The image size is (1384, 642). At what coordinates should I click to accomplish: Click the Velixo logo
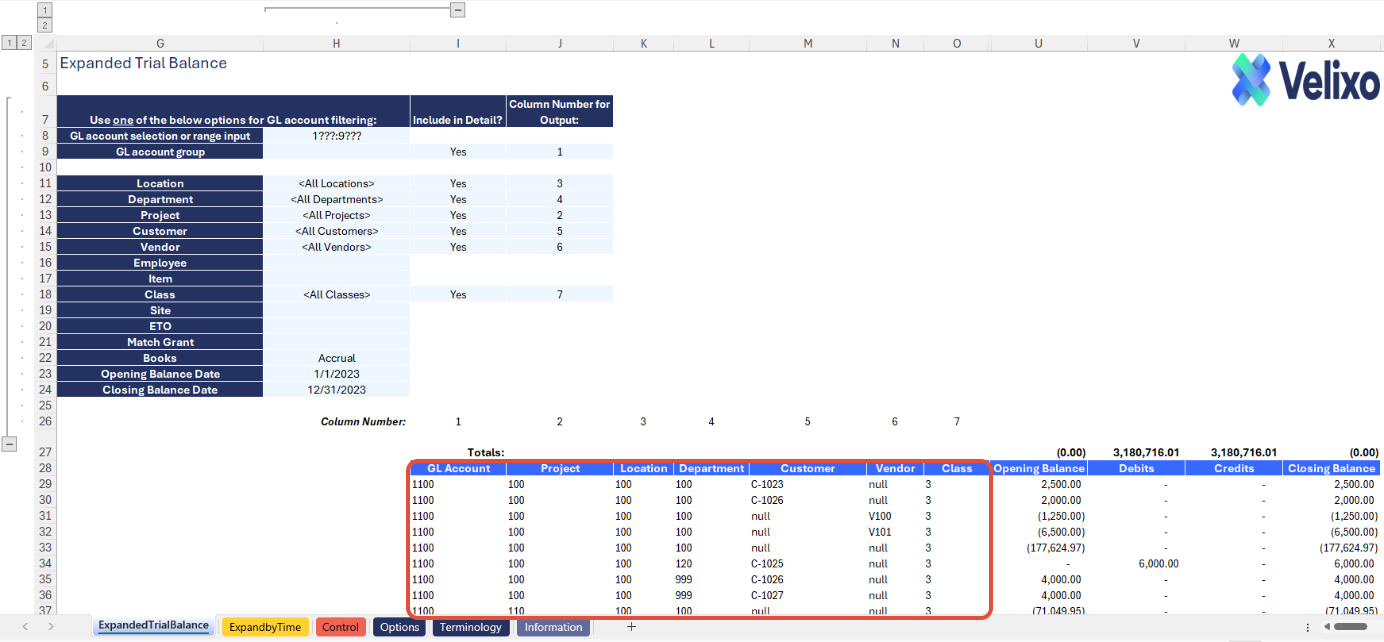tap(1305, 79)
